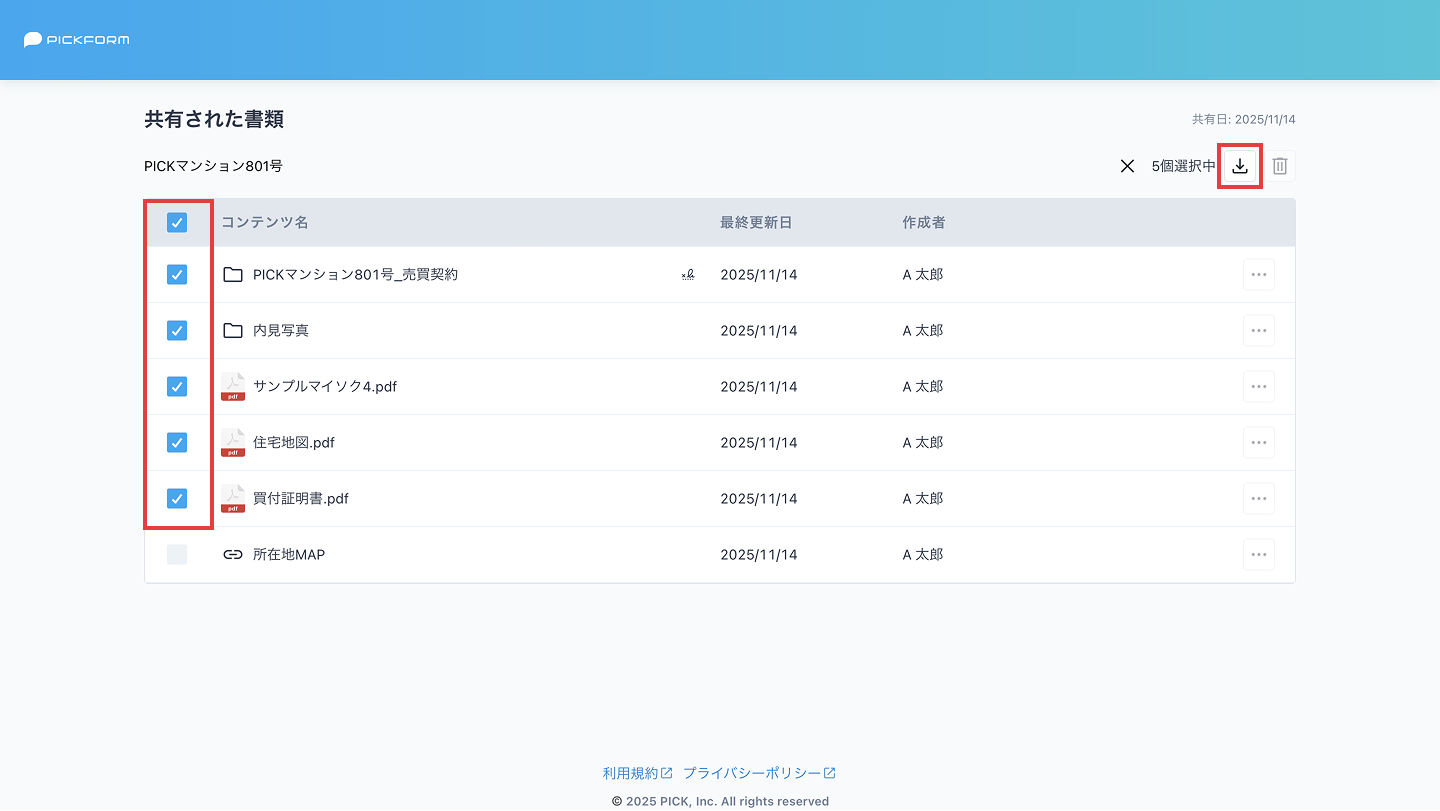Click the trash delete icon
This screenshot has height=811, width=1440.
point(1279,166)
